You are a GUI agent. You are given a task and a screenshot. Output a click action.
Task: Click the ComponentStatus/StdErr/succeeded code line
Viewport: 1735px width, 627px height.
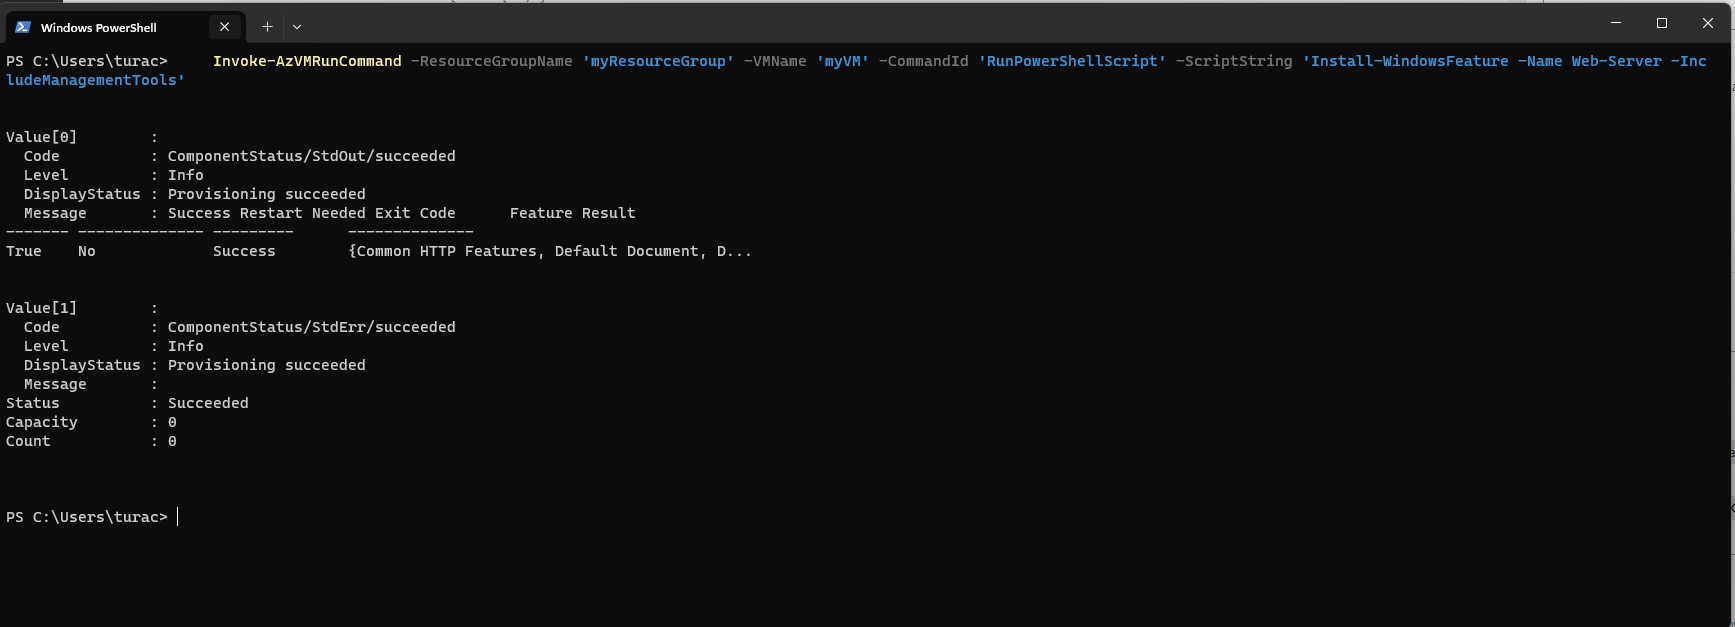(311, 327)
